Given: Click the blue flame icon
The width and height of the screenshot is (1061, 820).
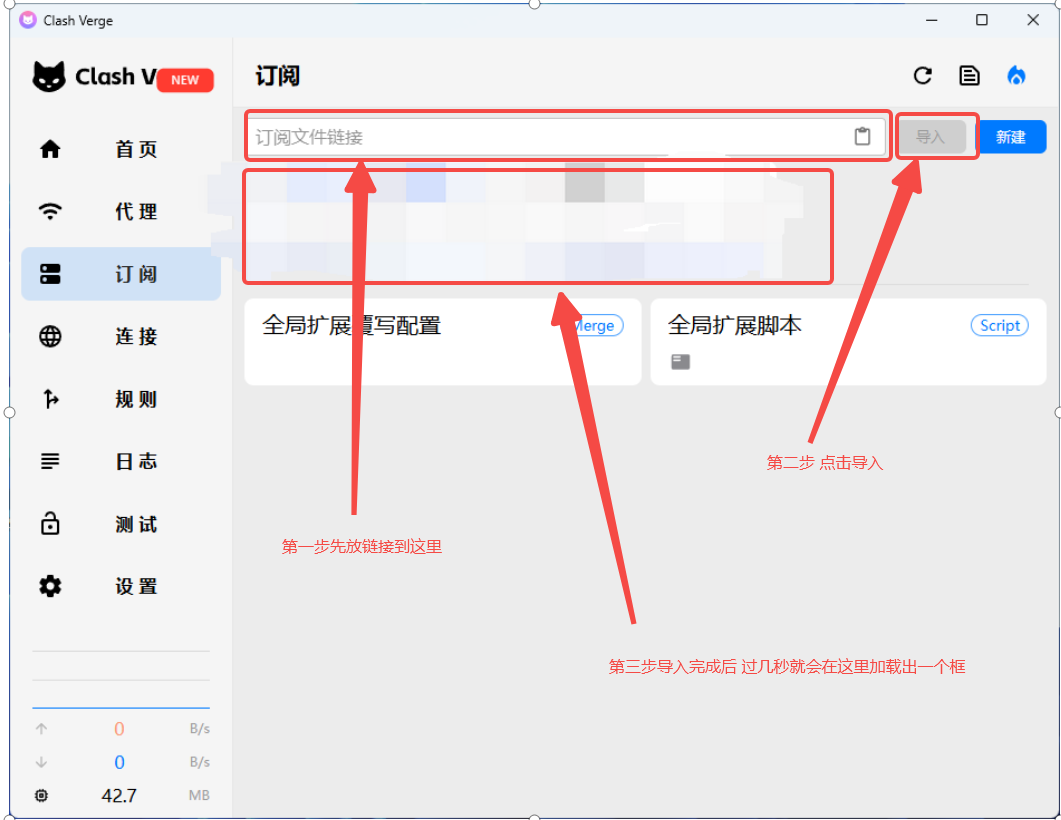Looking at the screenshot, I should 1016,76.
